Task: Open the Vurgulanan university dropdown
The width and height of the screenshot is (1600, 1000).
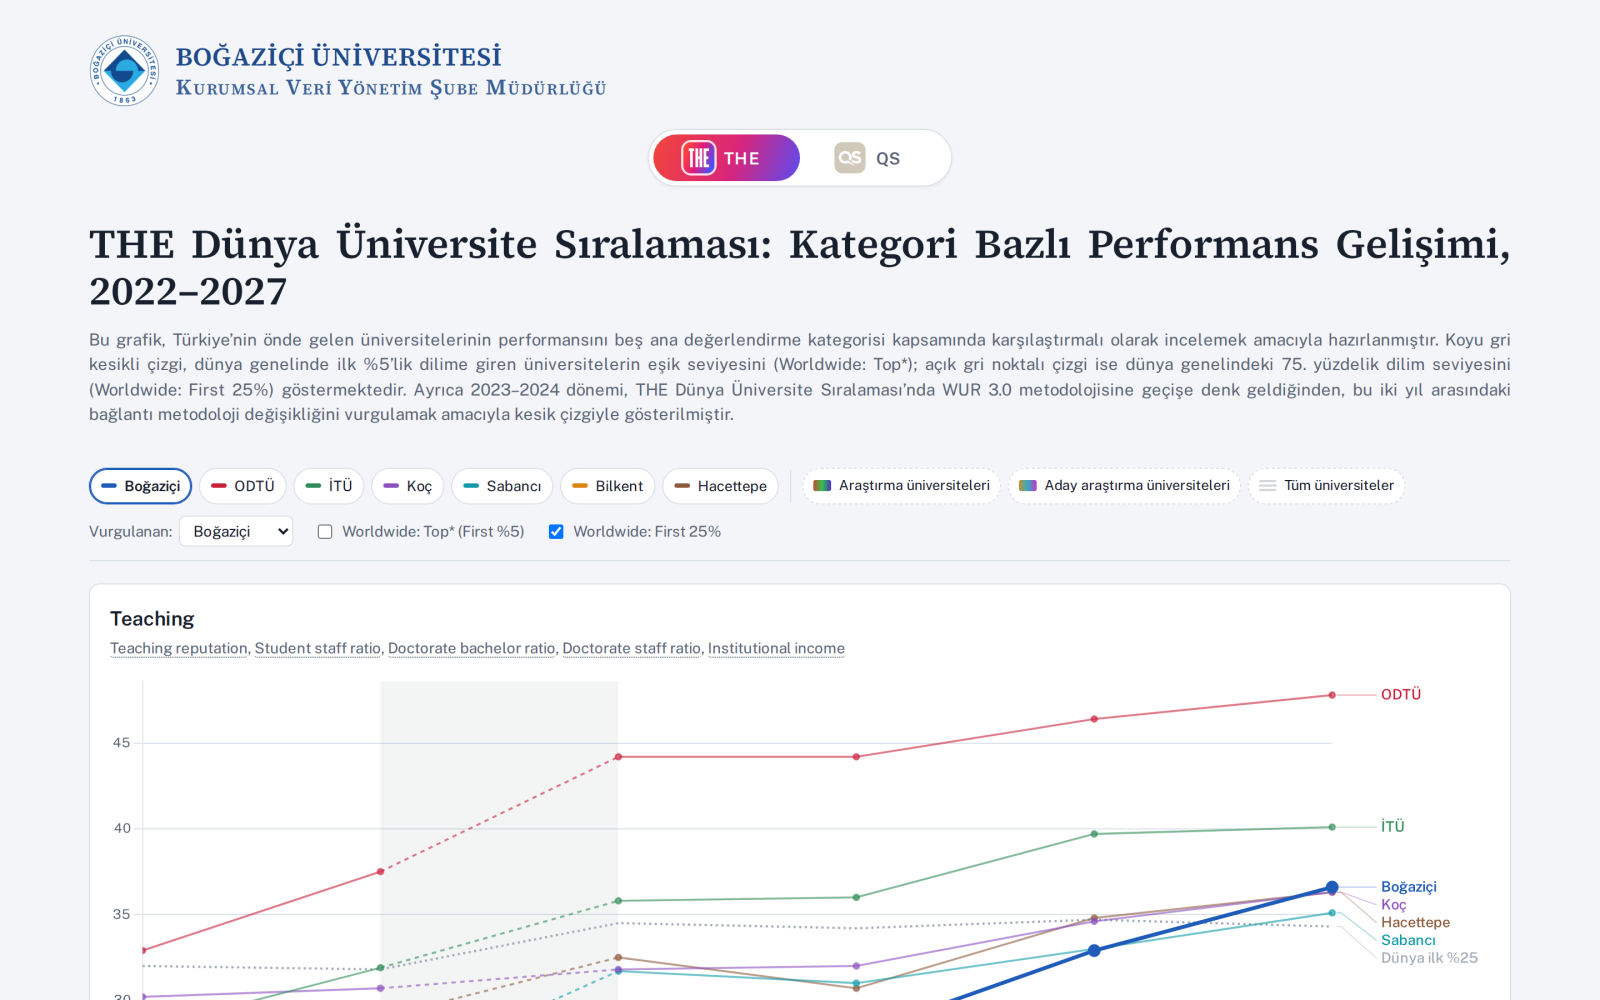Action: click(x=236, y=531)
